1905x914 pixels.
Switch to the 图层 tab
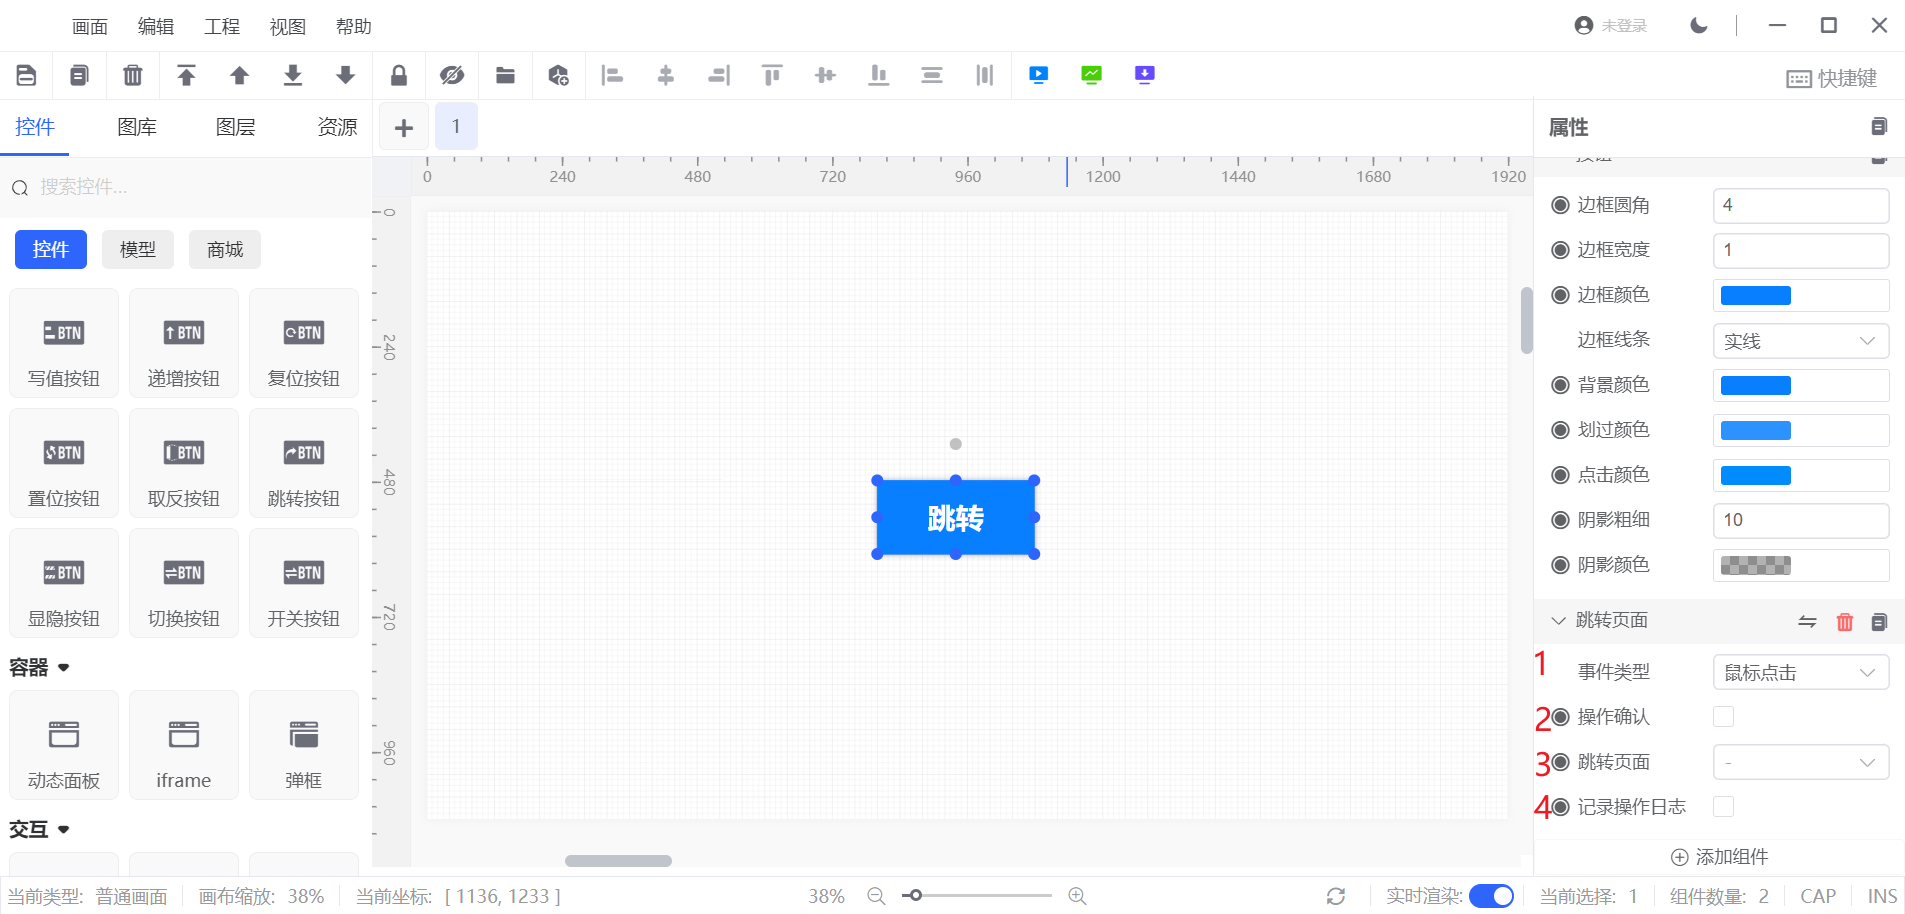[x=235, y=127]
